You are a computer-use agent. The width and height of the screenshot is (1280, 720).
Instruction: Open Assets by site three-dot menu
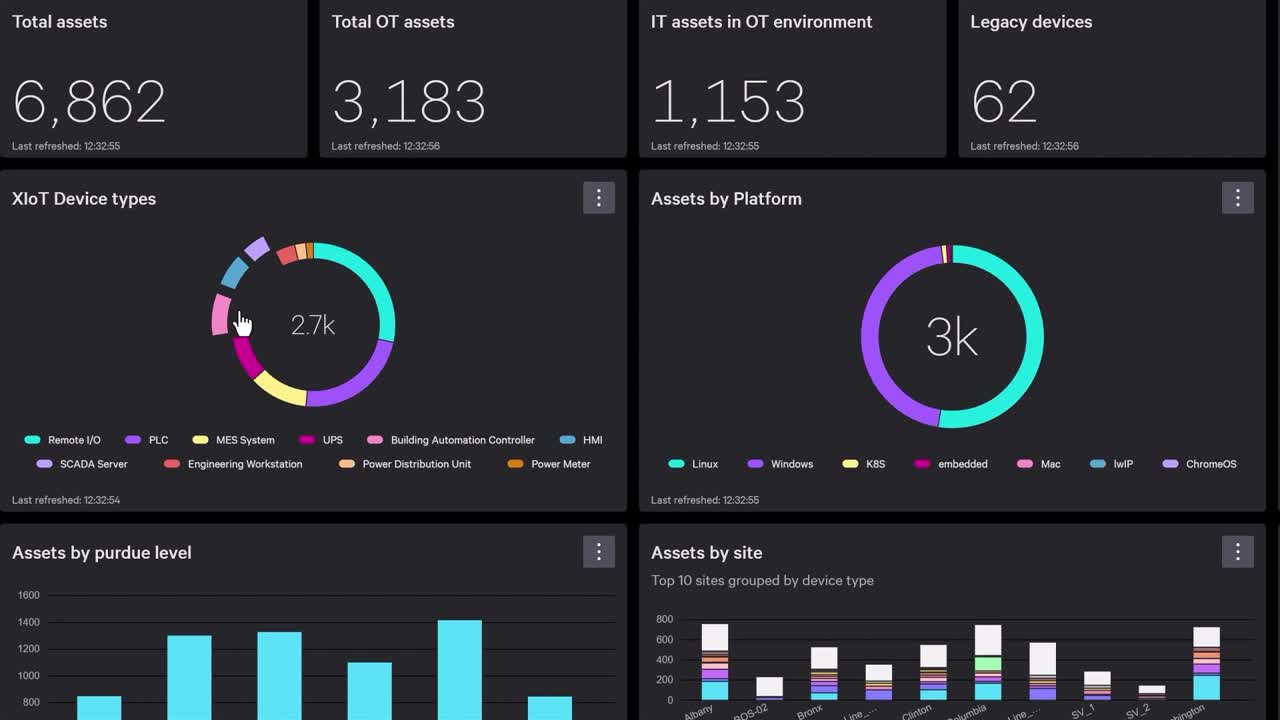(1237, 552)
